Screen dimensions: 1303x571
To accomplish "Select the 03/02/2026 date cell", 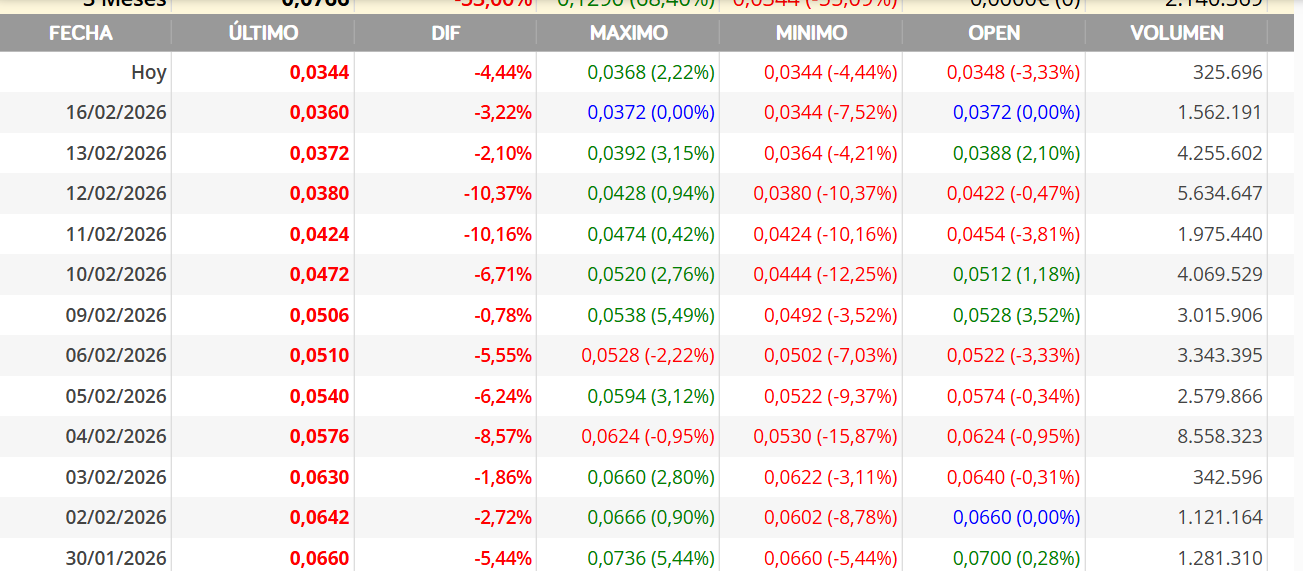I will [x=116, y=477].
